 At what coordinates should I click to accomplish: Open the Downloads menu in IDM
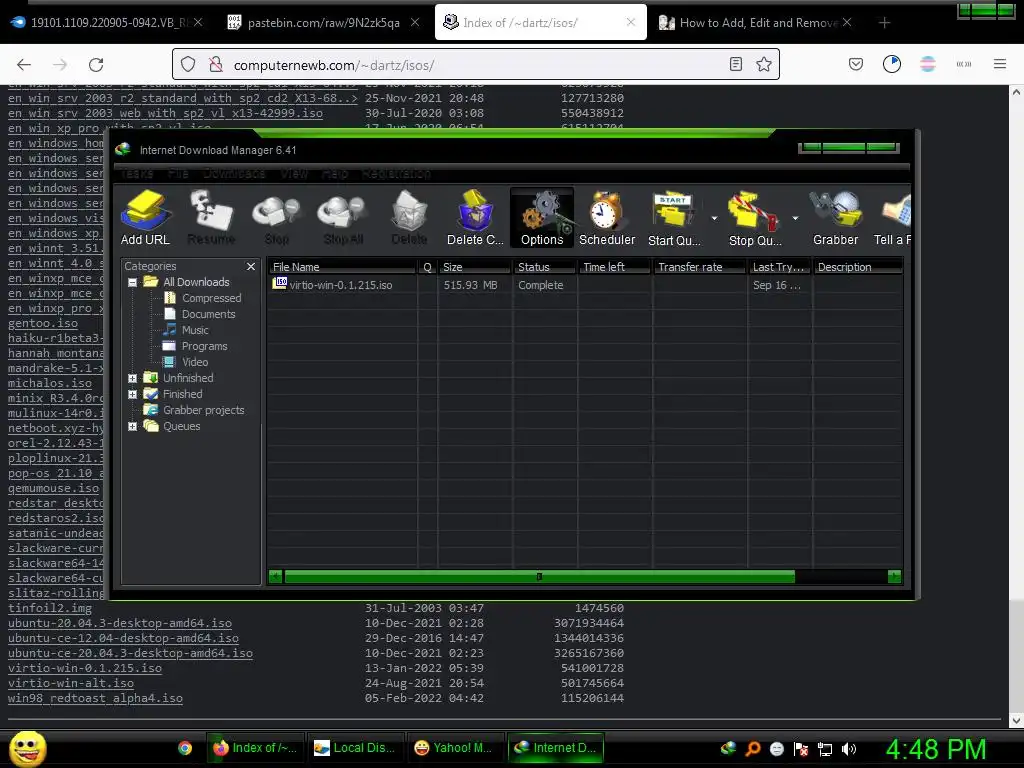234,173
